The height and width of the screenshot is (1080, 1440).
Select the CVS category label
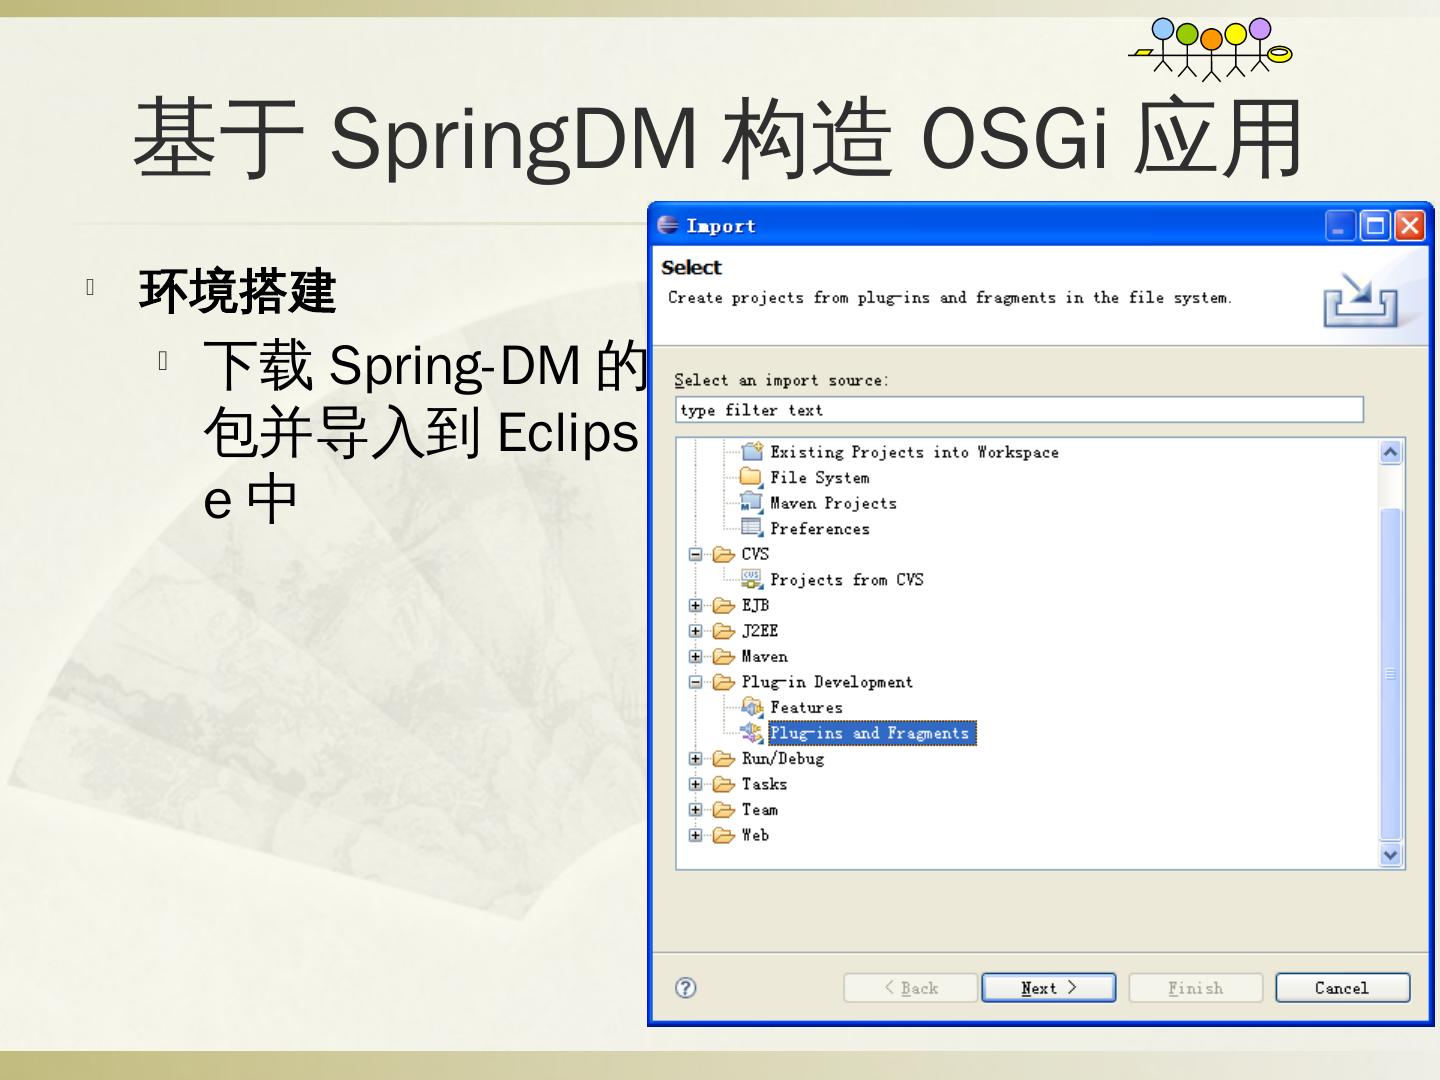click(x=755, y=554)
